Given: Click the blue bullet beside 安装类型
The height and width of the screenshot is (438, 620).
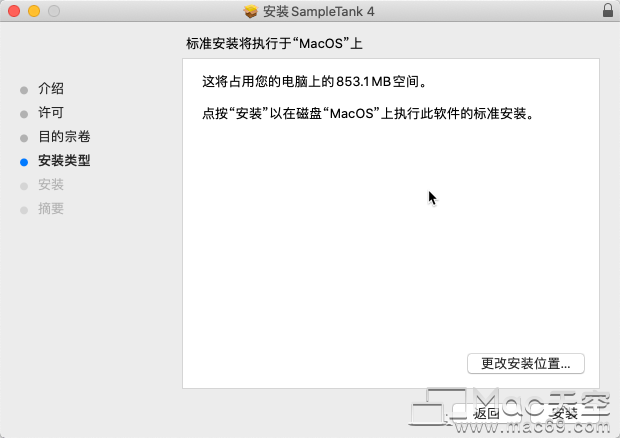Looking at the screenshot, I should point(24,162).
